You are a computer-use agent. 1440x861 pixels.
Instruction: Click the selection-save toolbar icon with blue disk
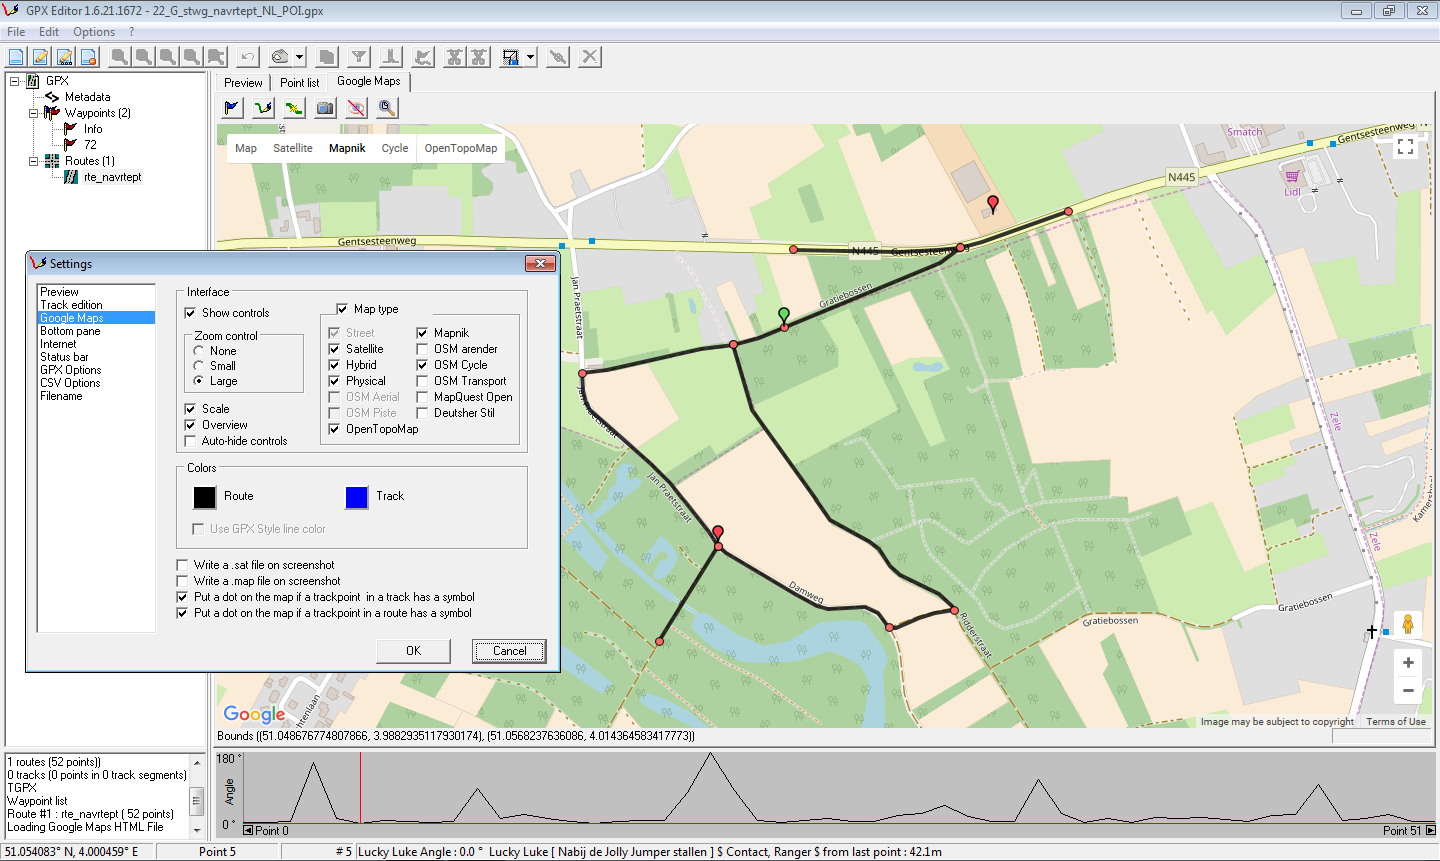(x=511, y=57)
